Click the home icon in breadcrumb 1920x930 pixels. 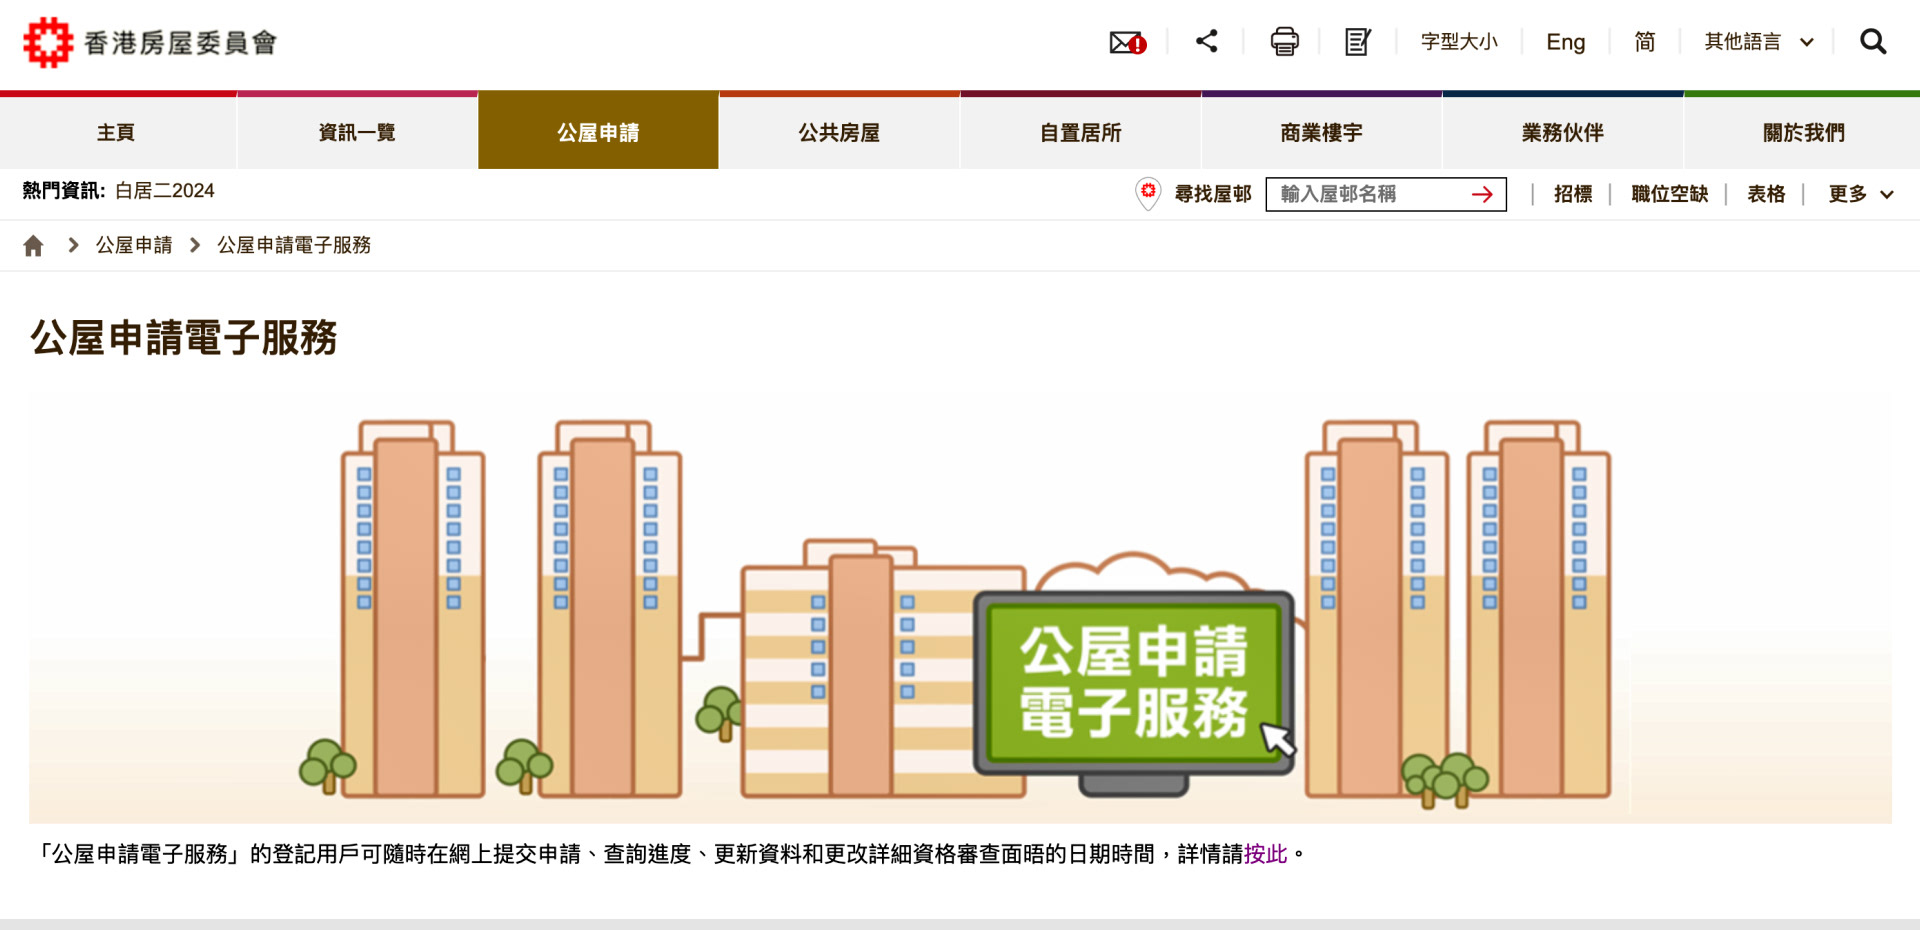point(33,245)
